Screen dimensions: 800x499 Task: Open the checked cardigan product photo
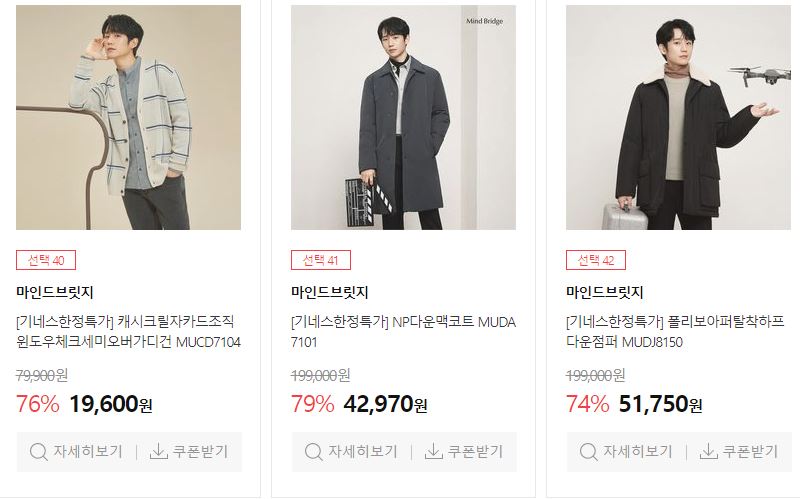pos(129,117)
